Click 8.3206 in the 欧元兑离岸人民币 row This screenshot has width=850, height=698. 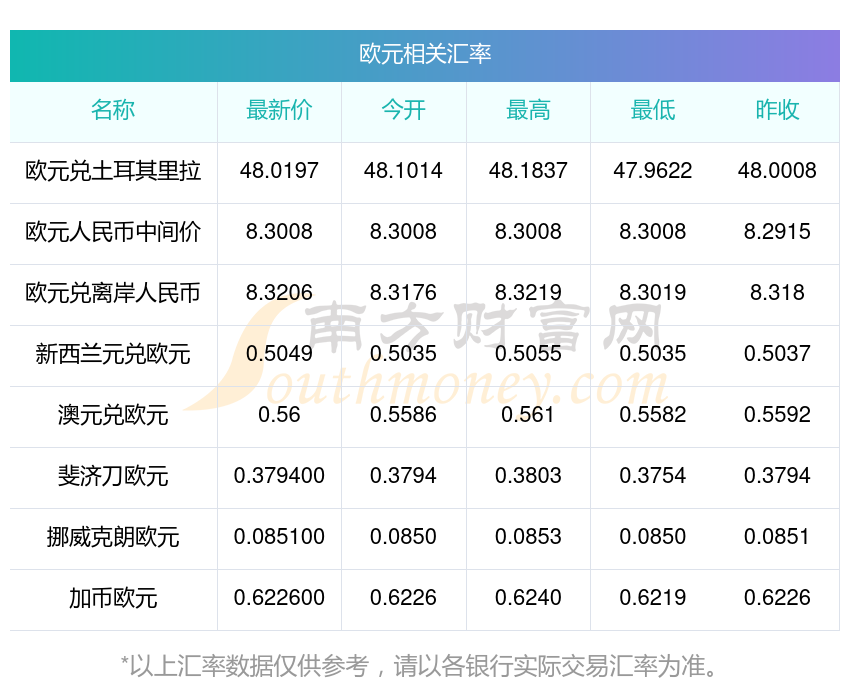click(x=279, y=293)
